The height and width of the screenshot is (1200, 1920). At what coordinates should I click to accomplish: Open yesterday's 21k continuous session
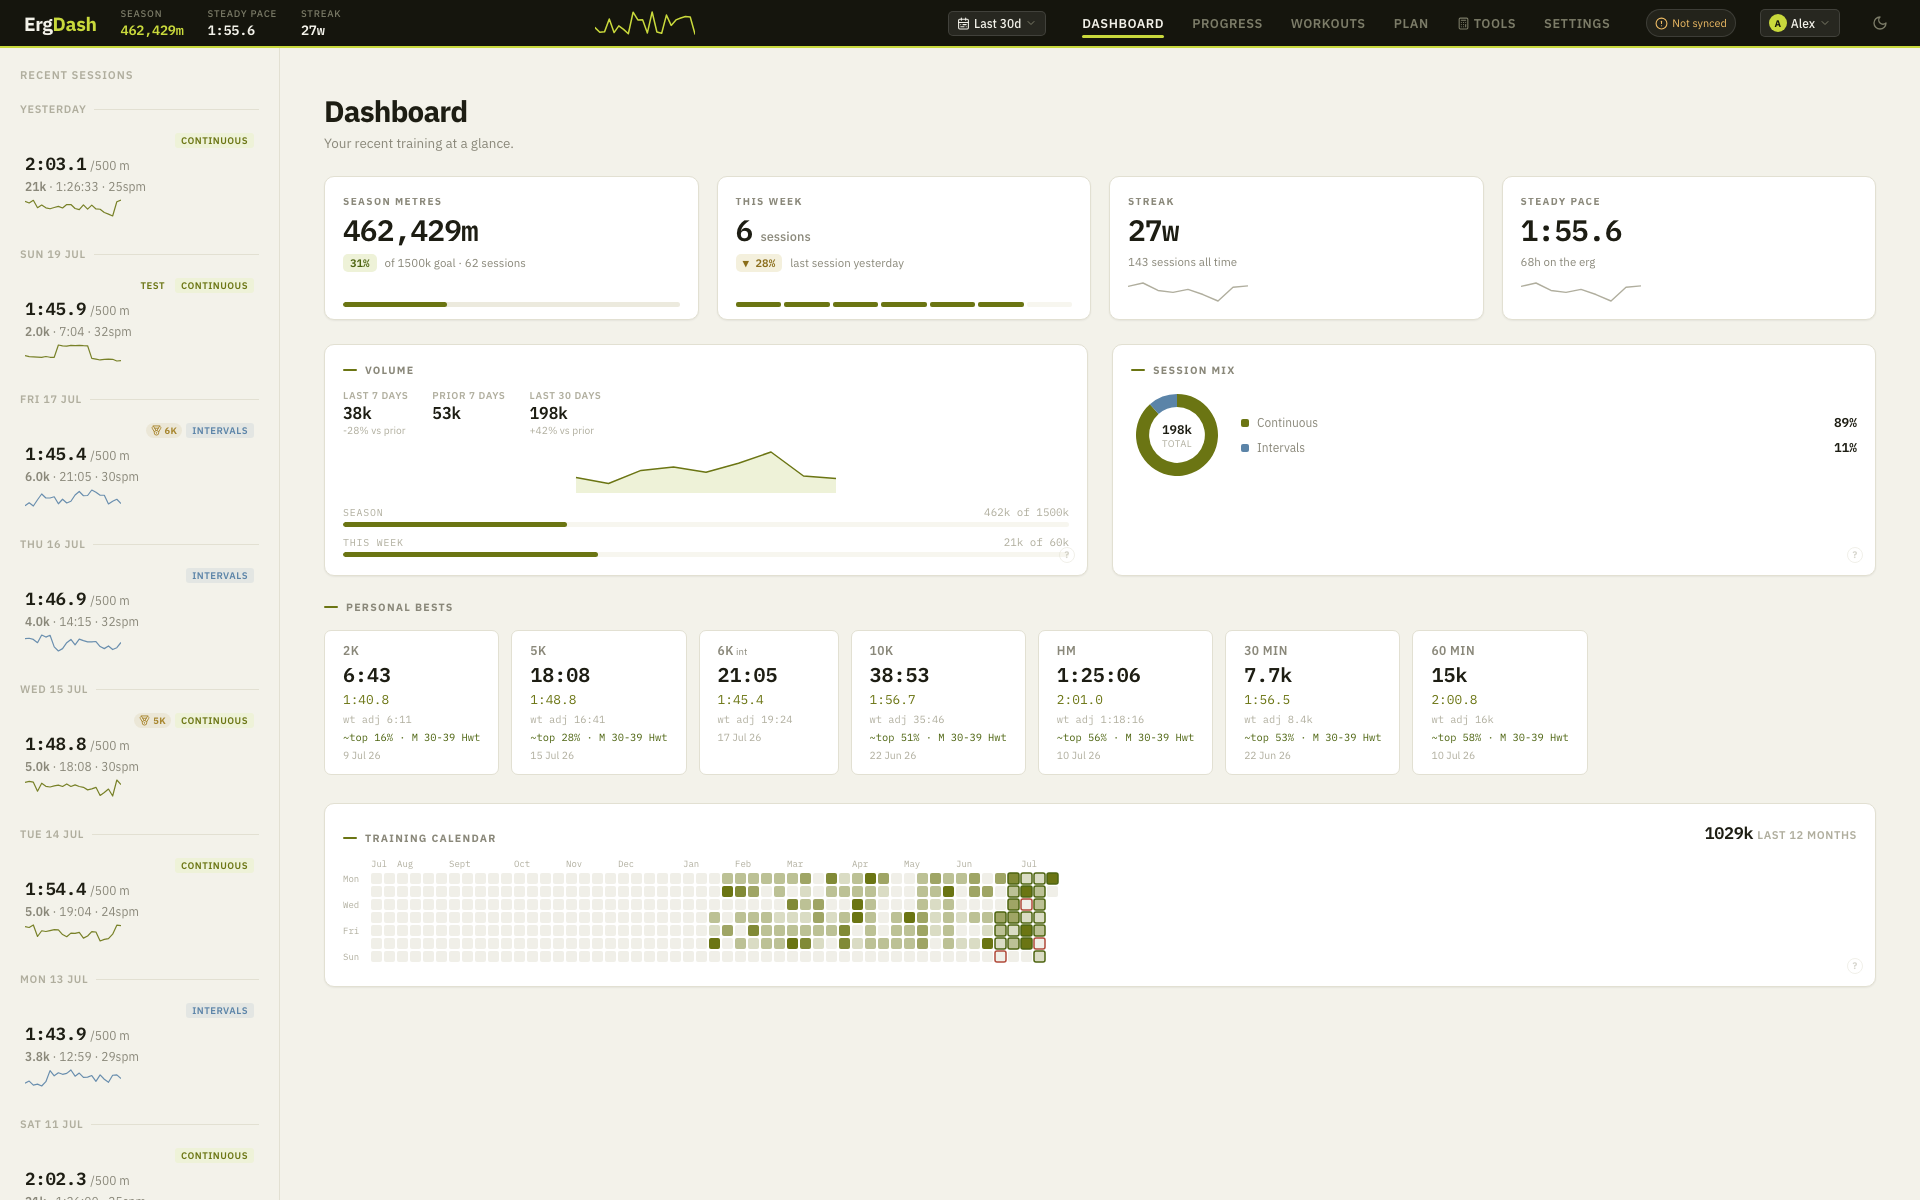coord(139,177)
